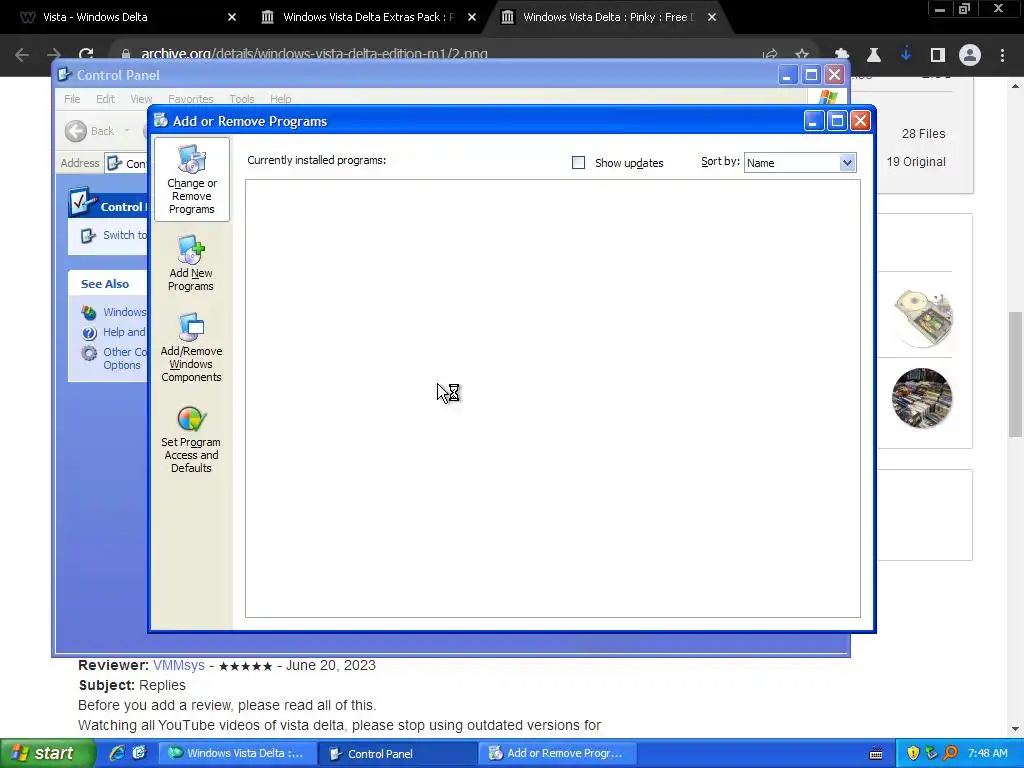Open the on-screen keyboard tray icon
1024x768 pixels.
point(876,754)
